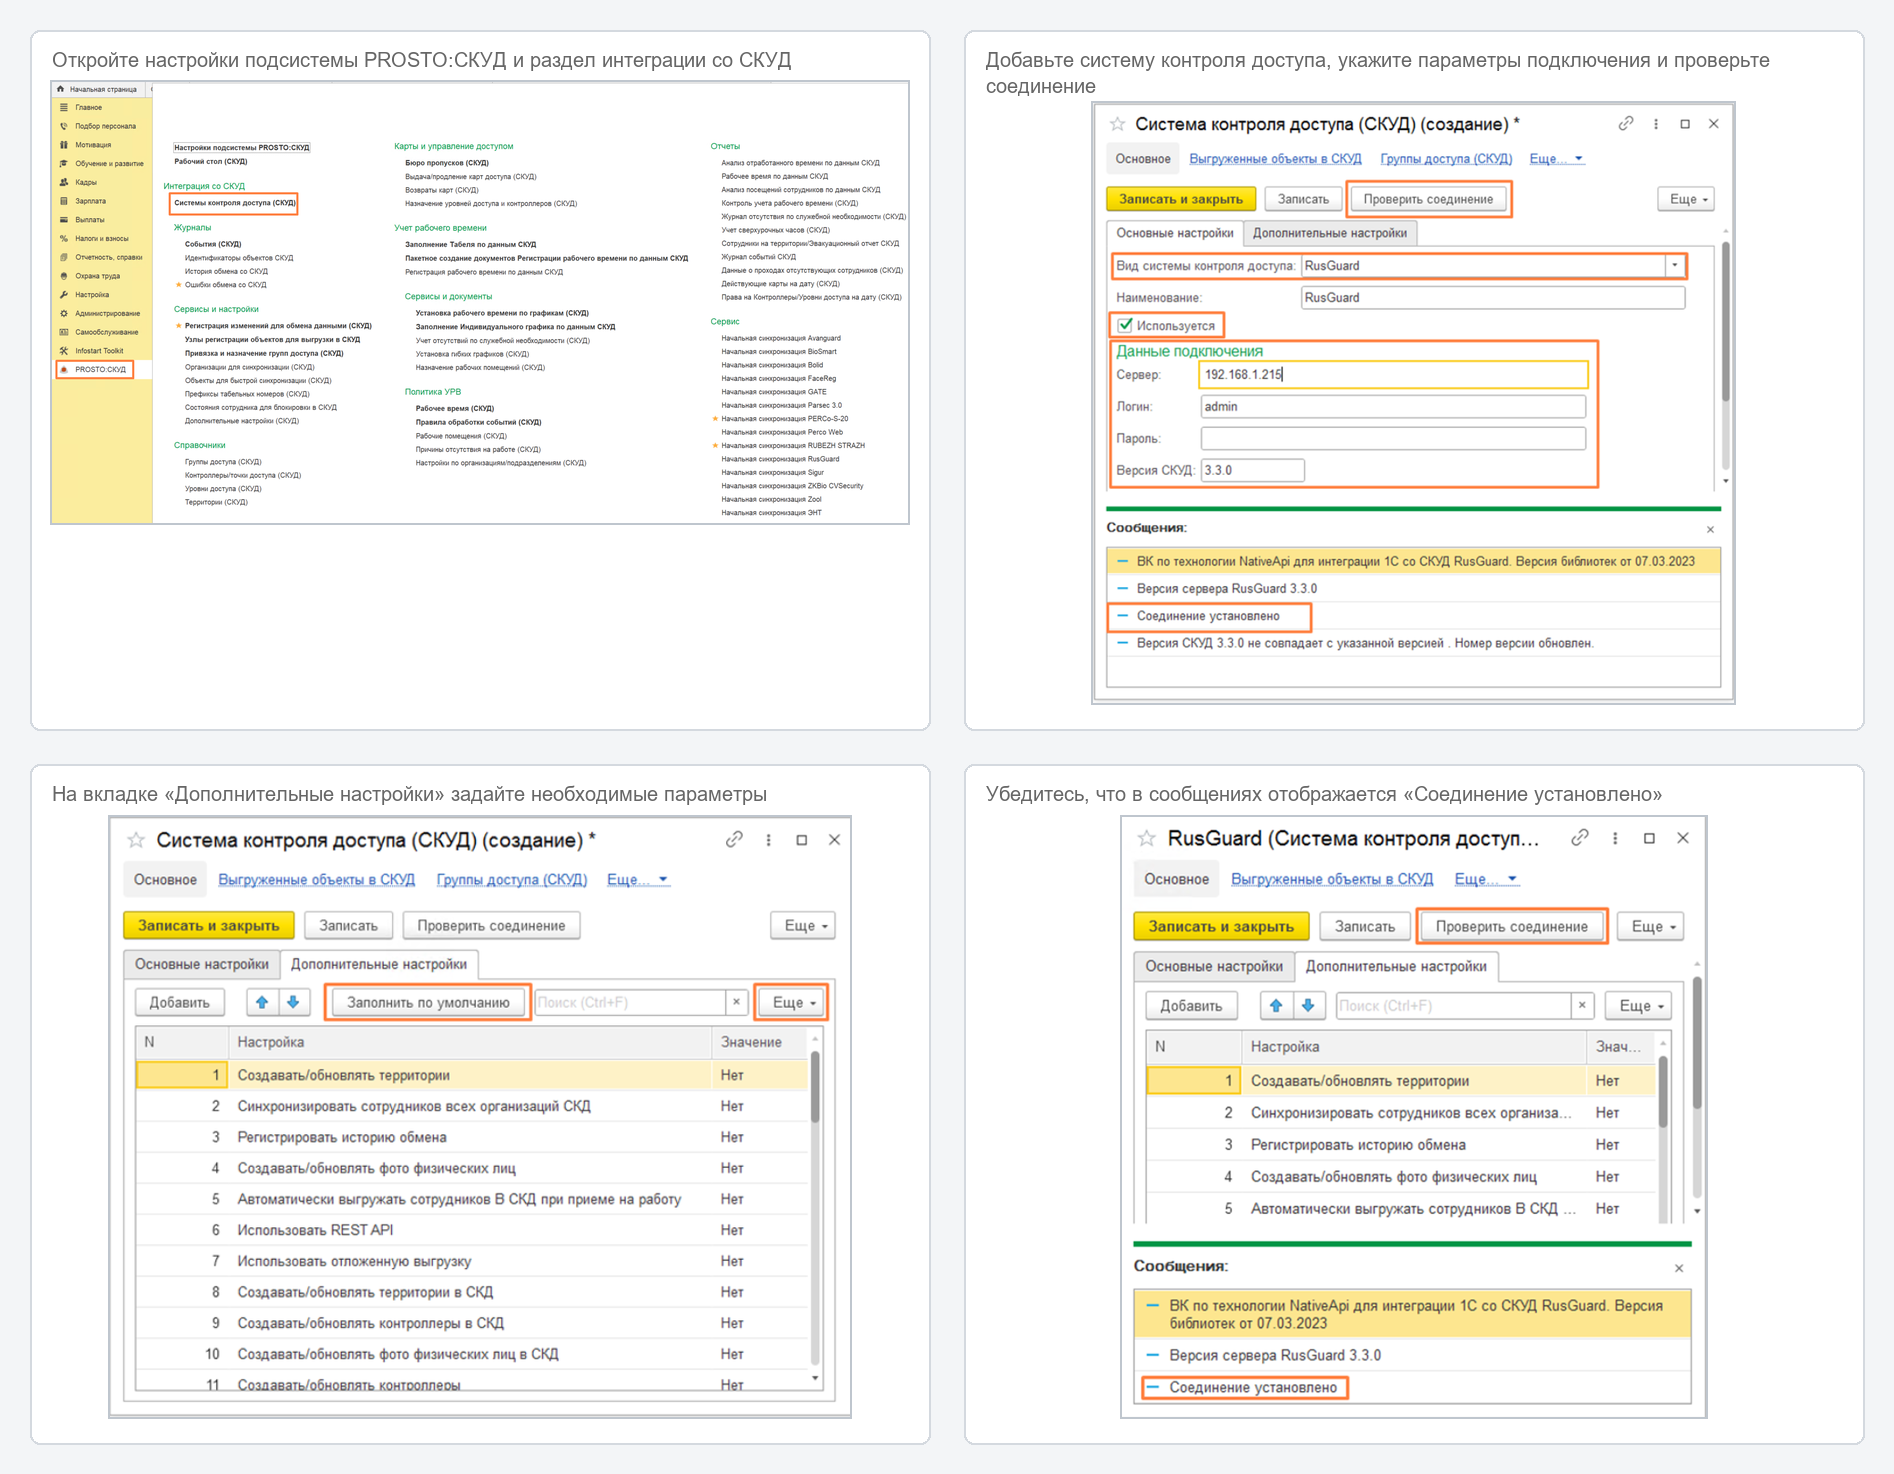Expand Еще... link after Группы доступа in the Сервер field window

(1556, 159)
